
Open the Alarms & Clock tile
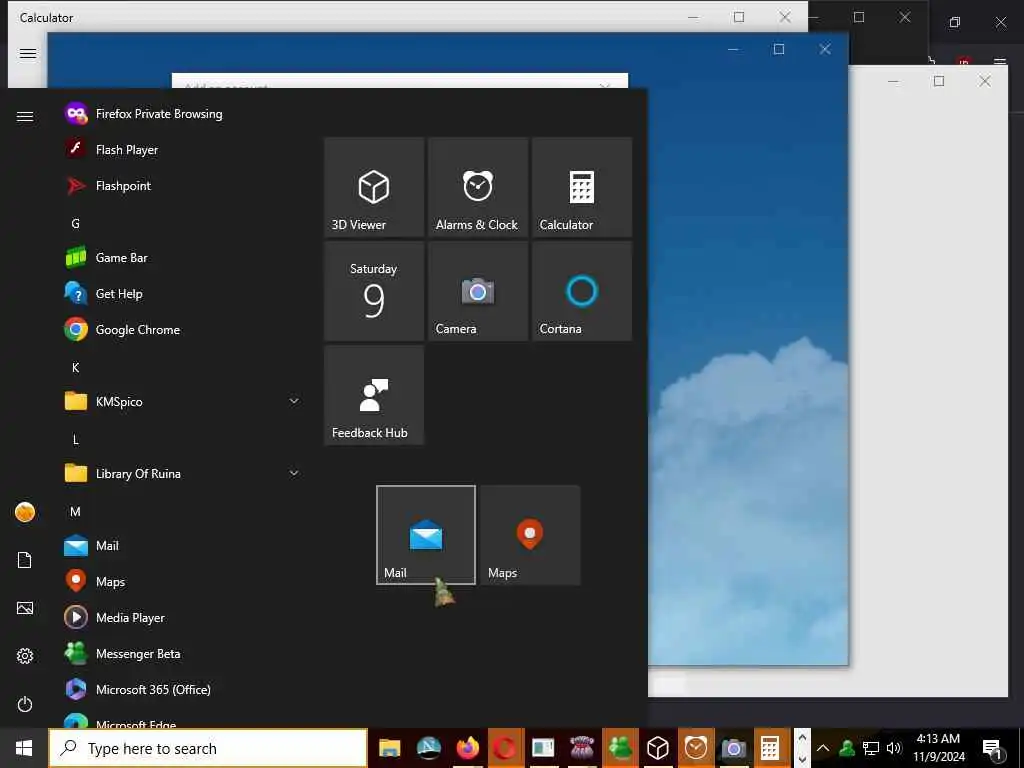[x=478, y=187]
